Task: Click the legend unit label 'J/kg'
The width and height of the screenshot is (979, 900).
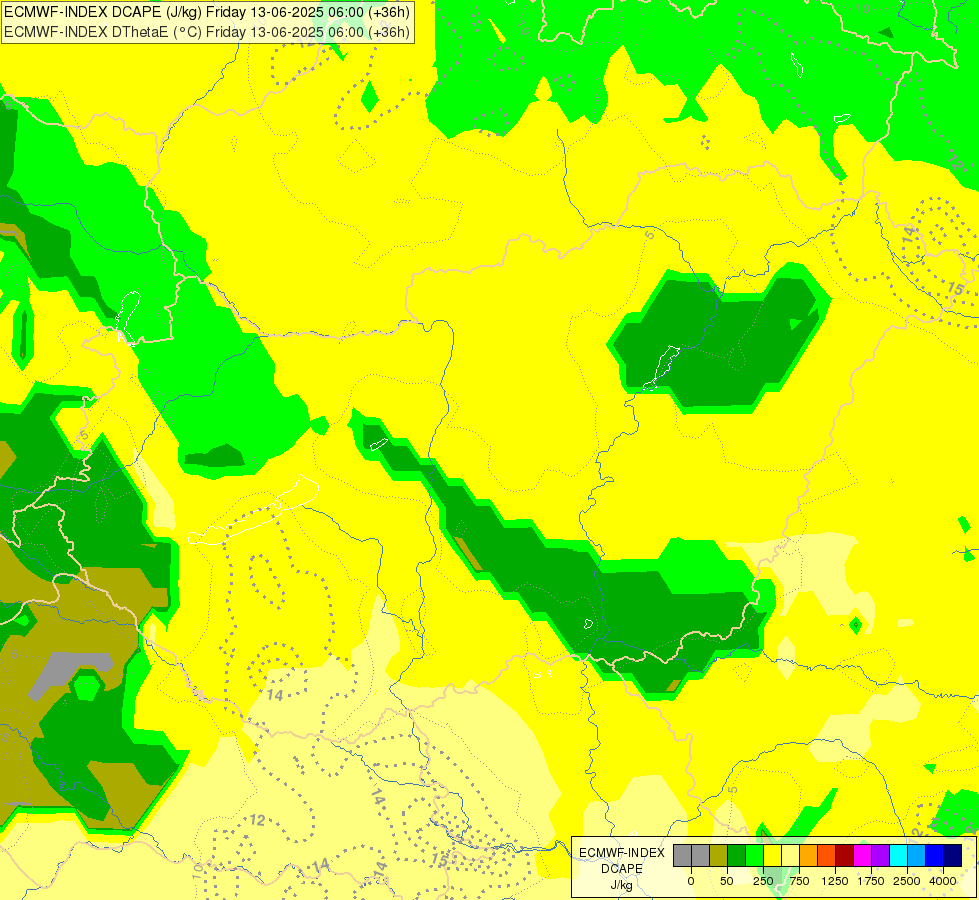Action: click(x=621, y=886)
